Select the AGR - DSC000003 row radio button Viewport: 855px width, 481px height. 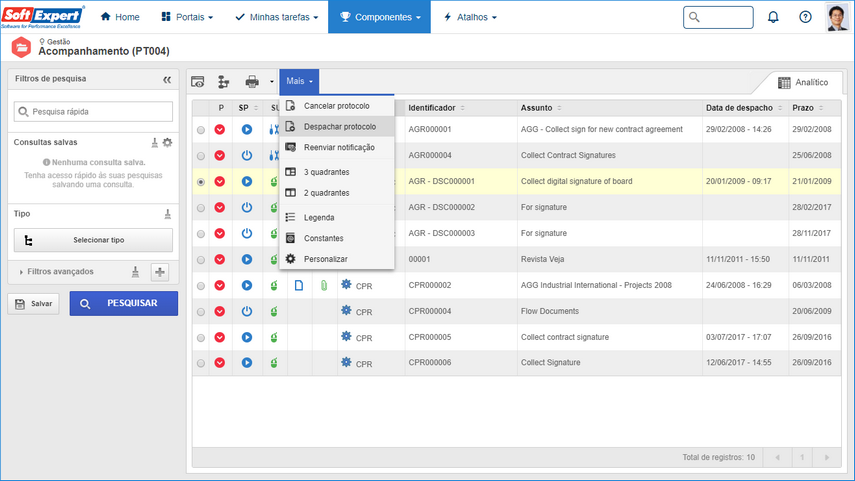click(201, 233)
